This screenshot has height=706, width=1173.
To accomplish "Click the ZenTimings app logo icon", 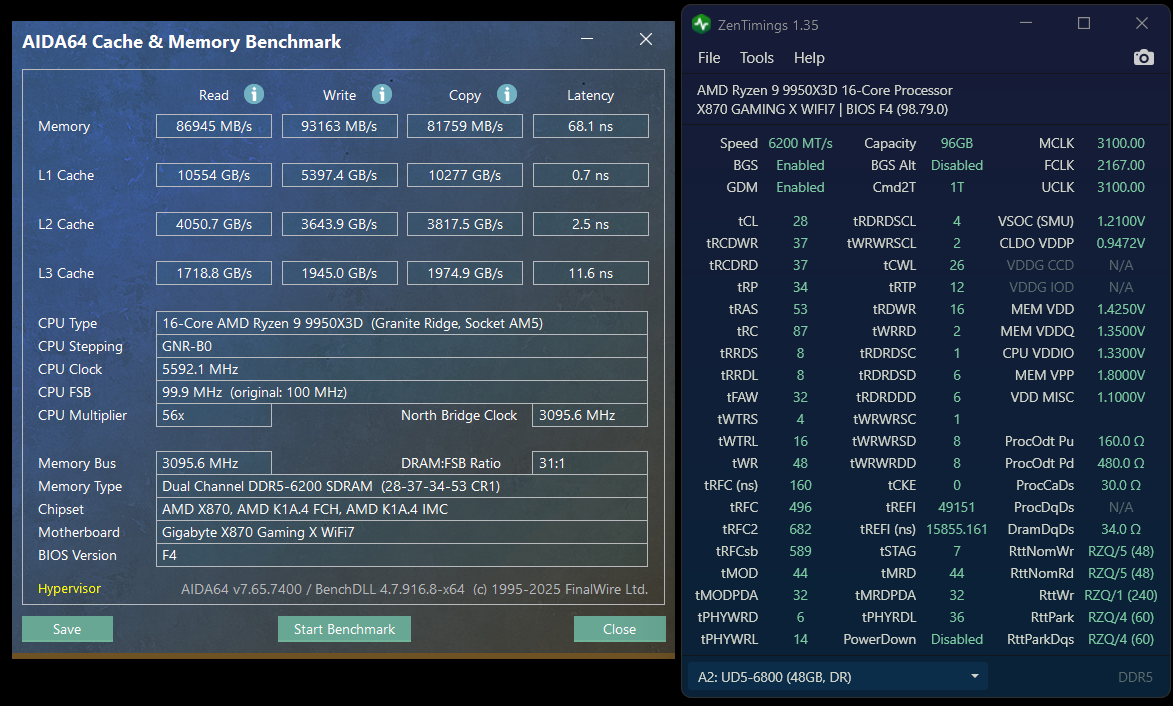I will click(x=701, y=25).
